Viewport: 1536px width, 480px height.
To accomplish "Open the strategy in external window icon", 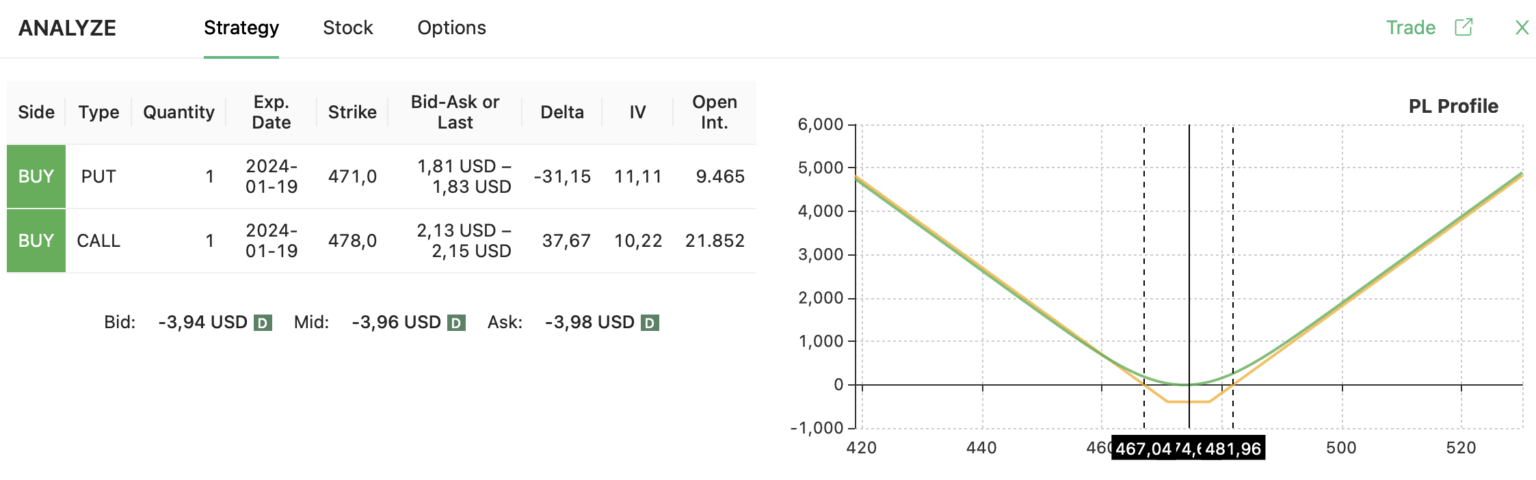I will 1463,28.
